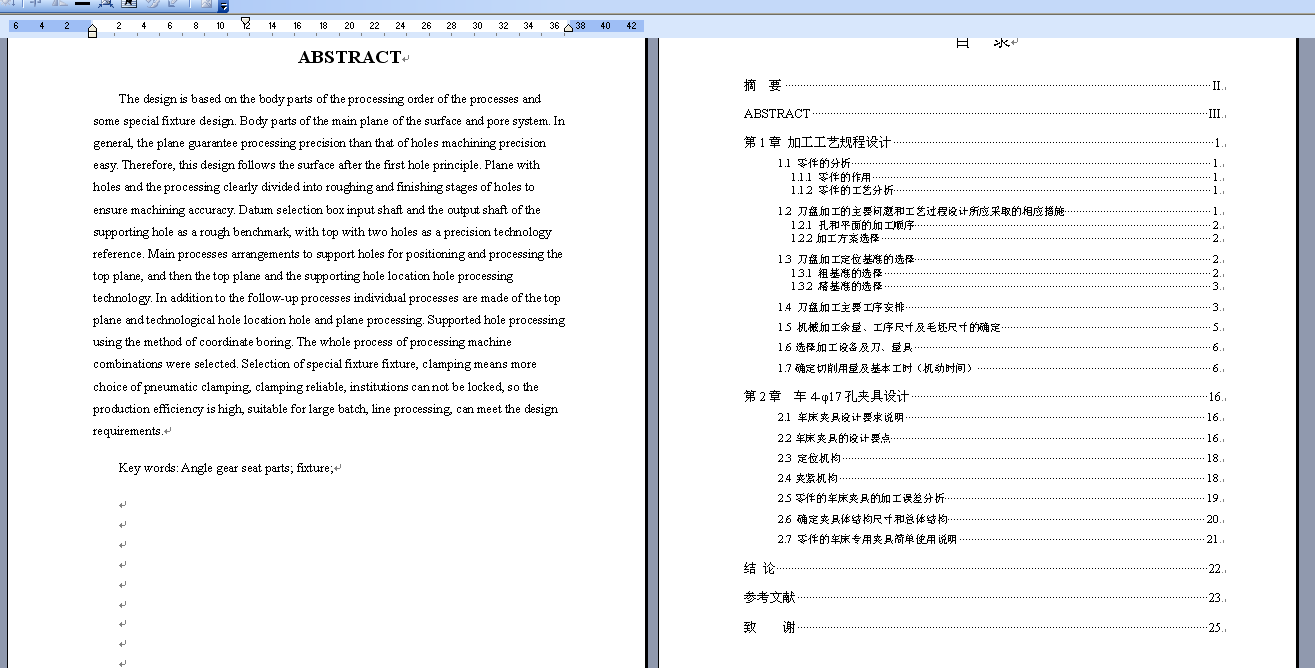Open 第1章 加工工艺规程设计 contents entry
The width and height of the screenshot is (1315, 668).
click(x=984, y=143)
